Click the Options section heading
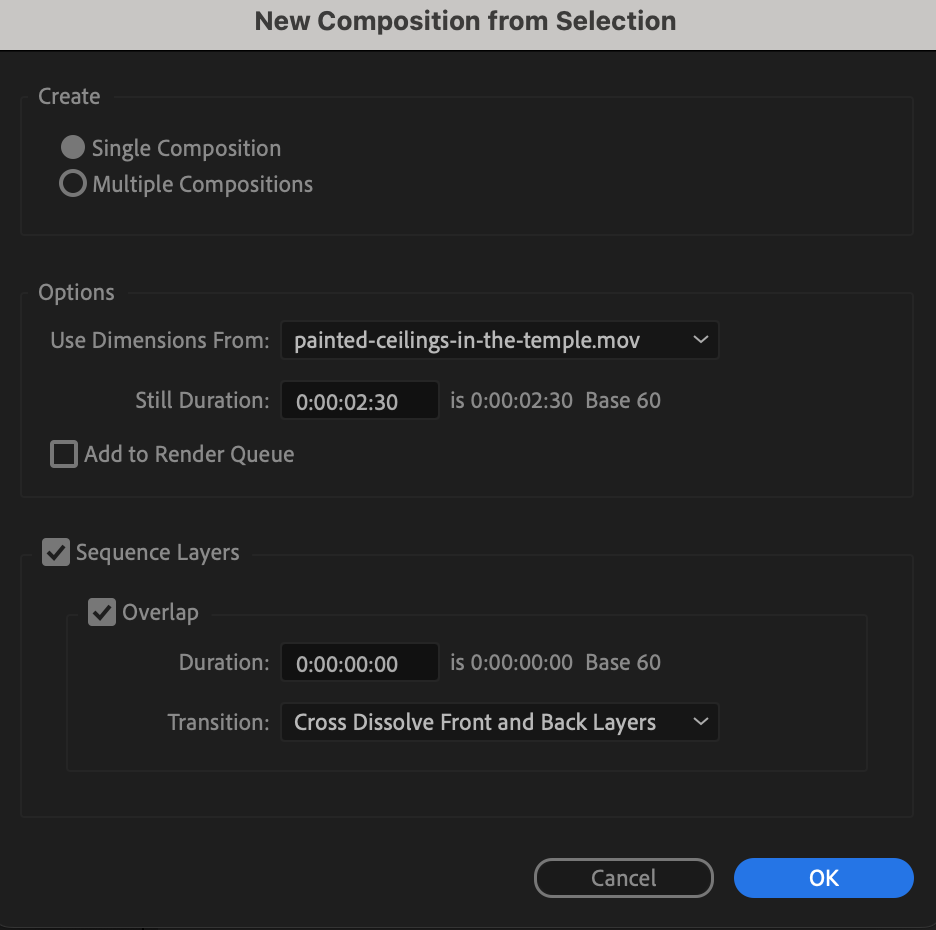936x930 pixels. (x=76, y=293)
